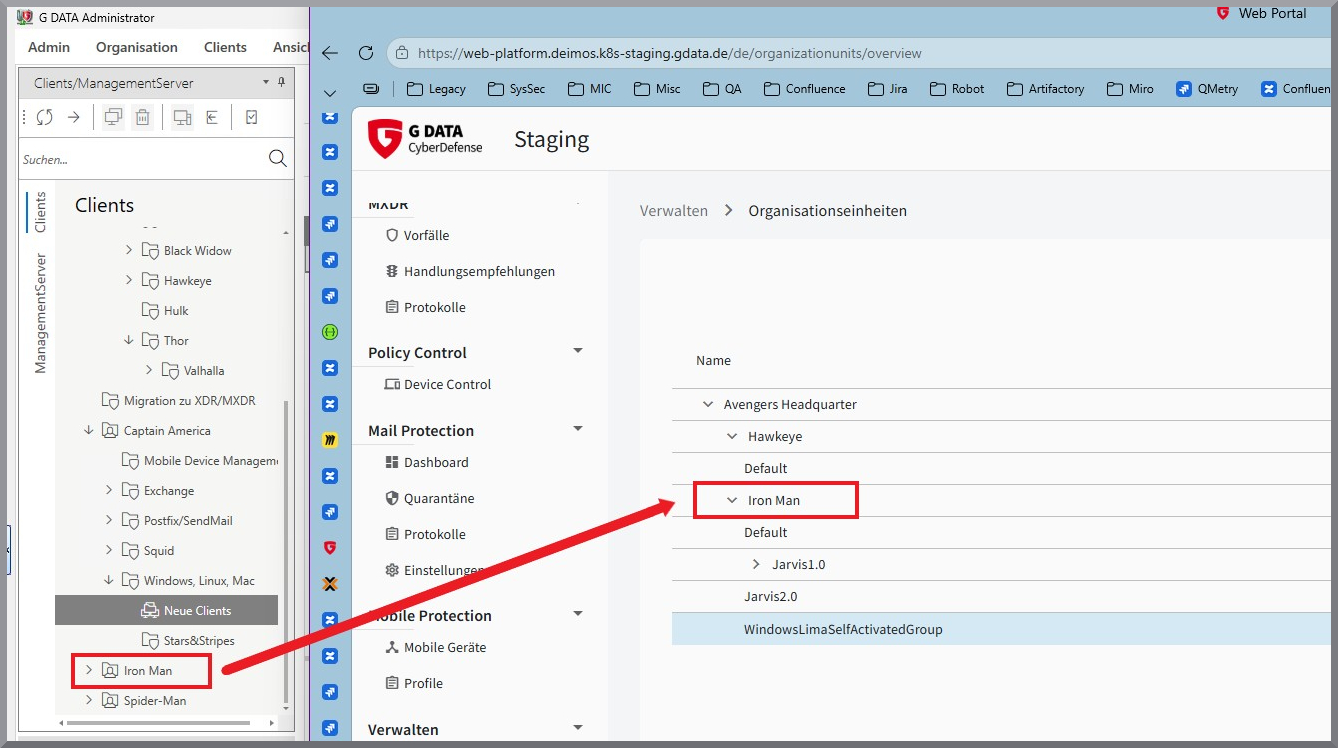1338x748 pixels.
Task: Click the right-arrow icon in the Clients toolbar
Action: (73, 117)
